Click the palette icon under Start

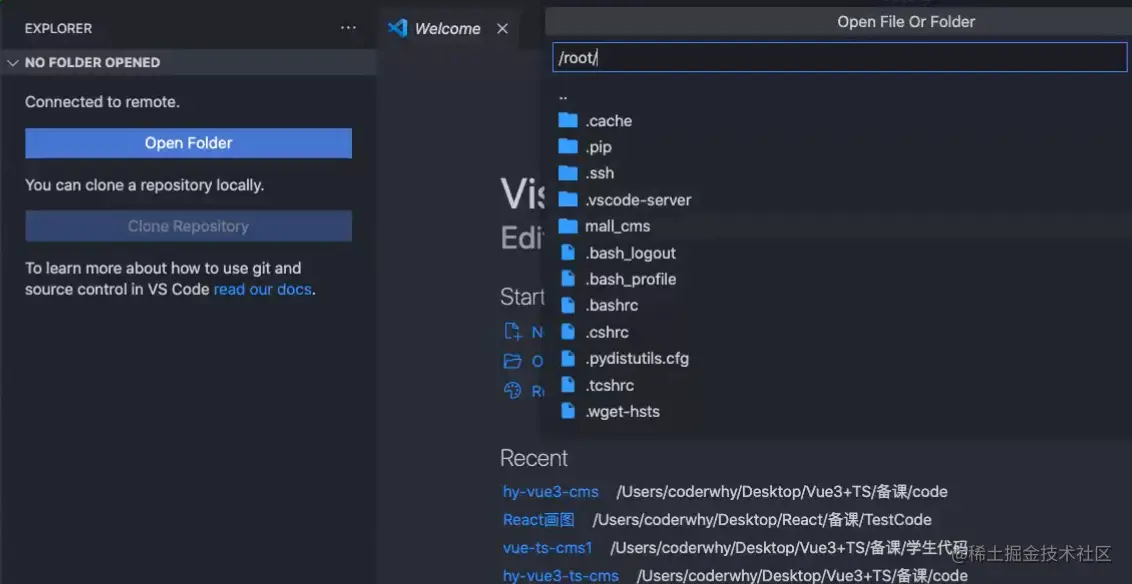(x=513, y=390)
